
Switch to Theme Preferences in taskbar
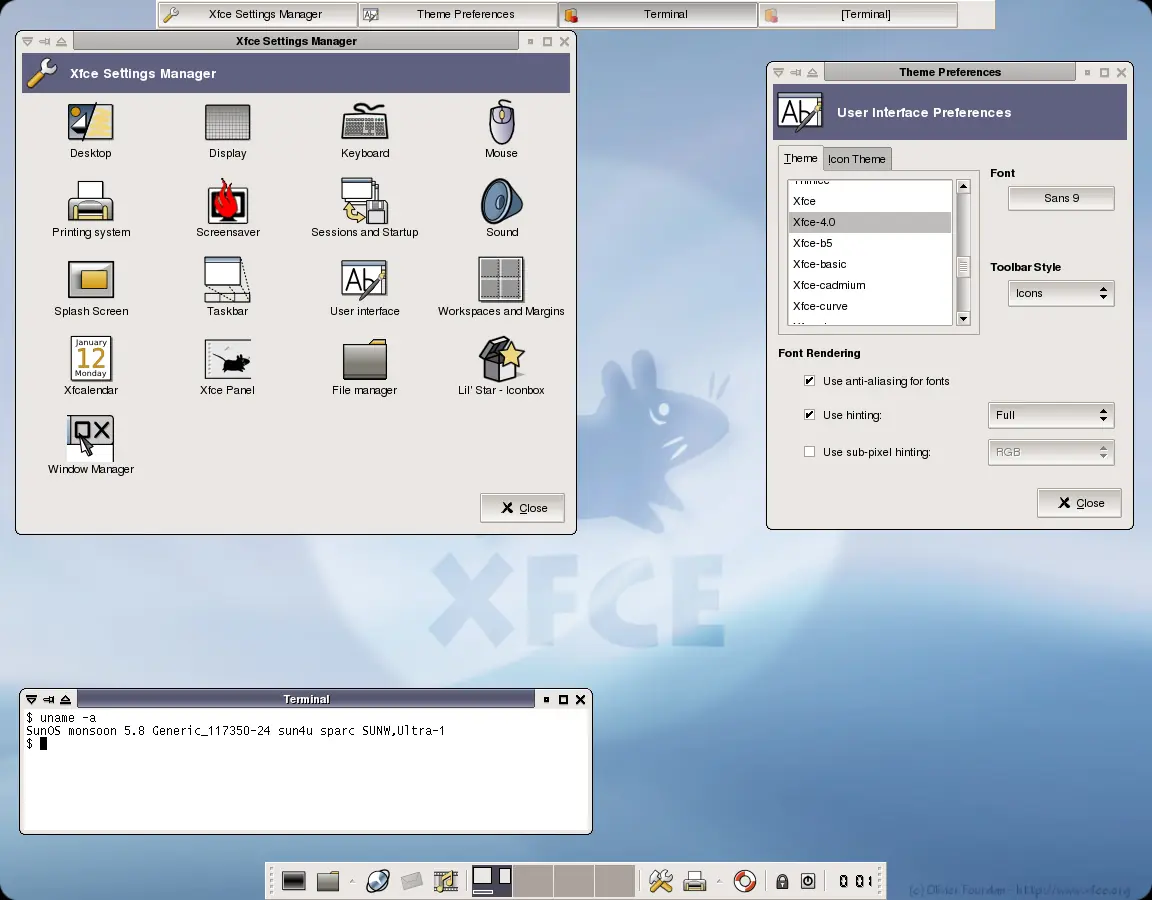click(458, 14)
